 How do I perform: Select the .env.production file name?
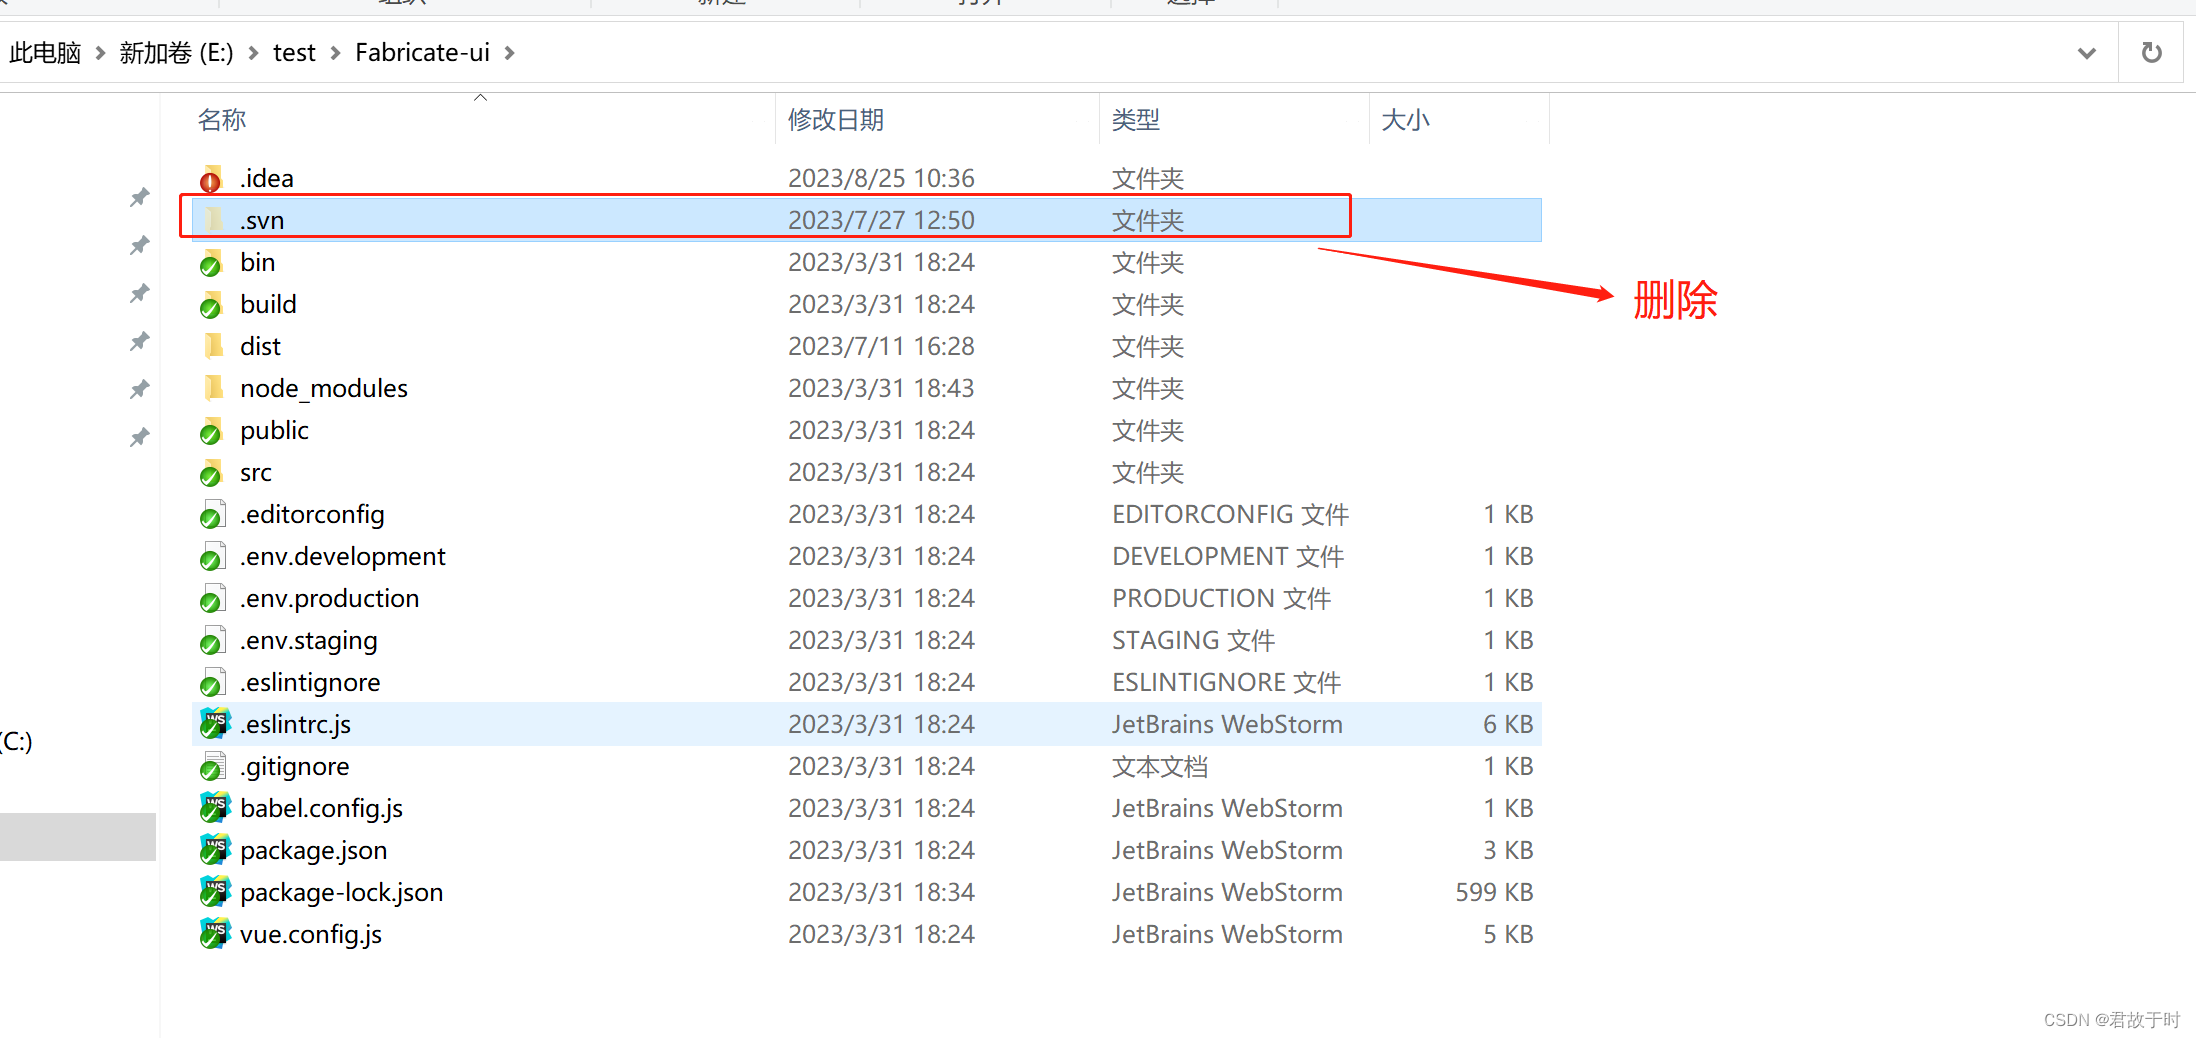[x=330, y=598]
